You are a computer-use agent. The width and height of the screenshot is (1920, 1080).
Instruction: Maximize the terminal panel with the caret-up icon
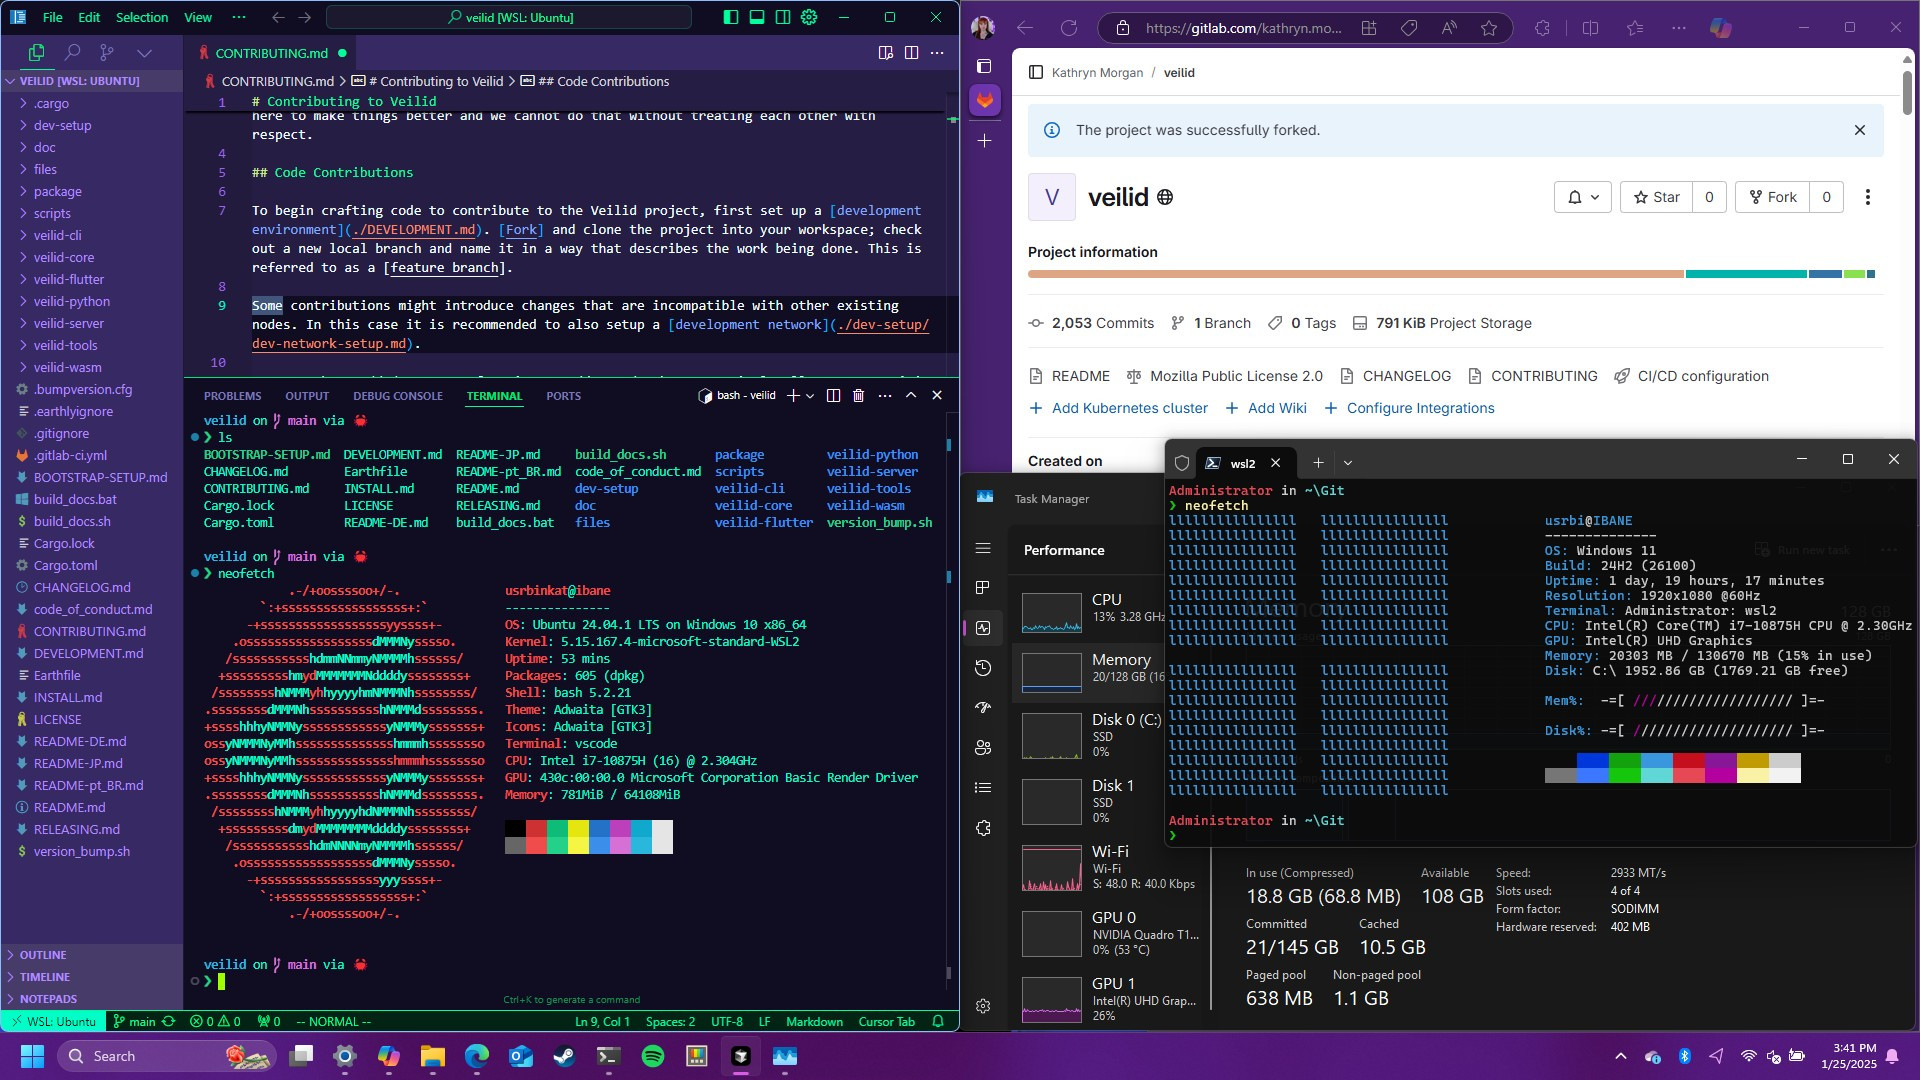point(911,395)
